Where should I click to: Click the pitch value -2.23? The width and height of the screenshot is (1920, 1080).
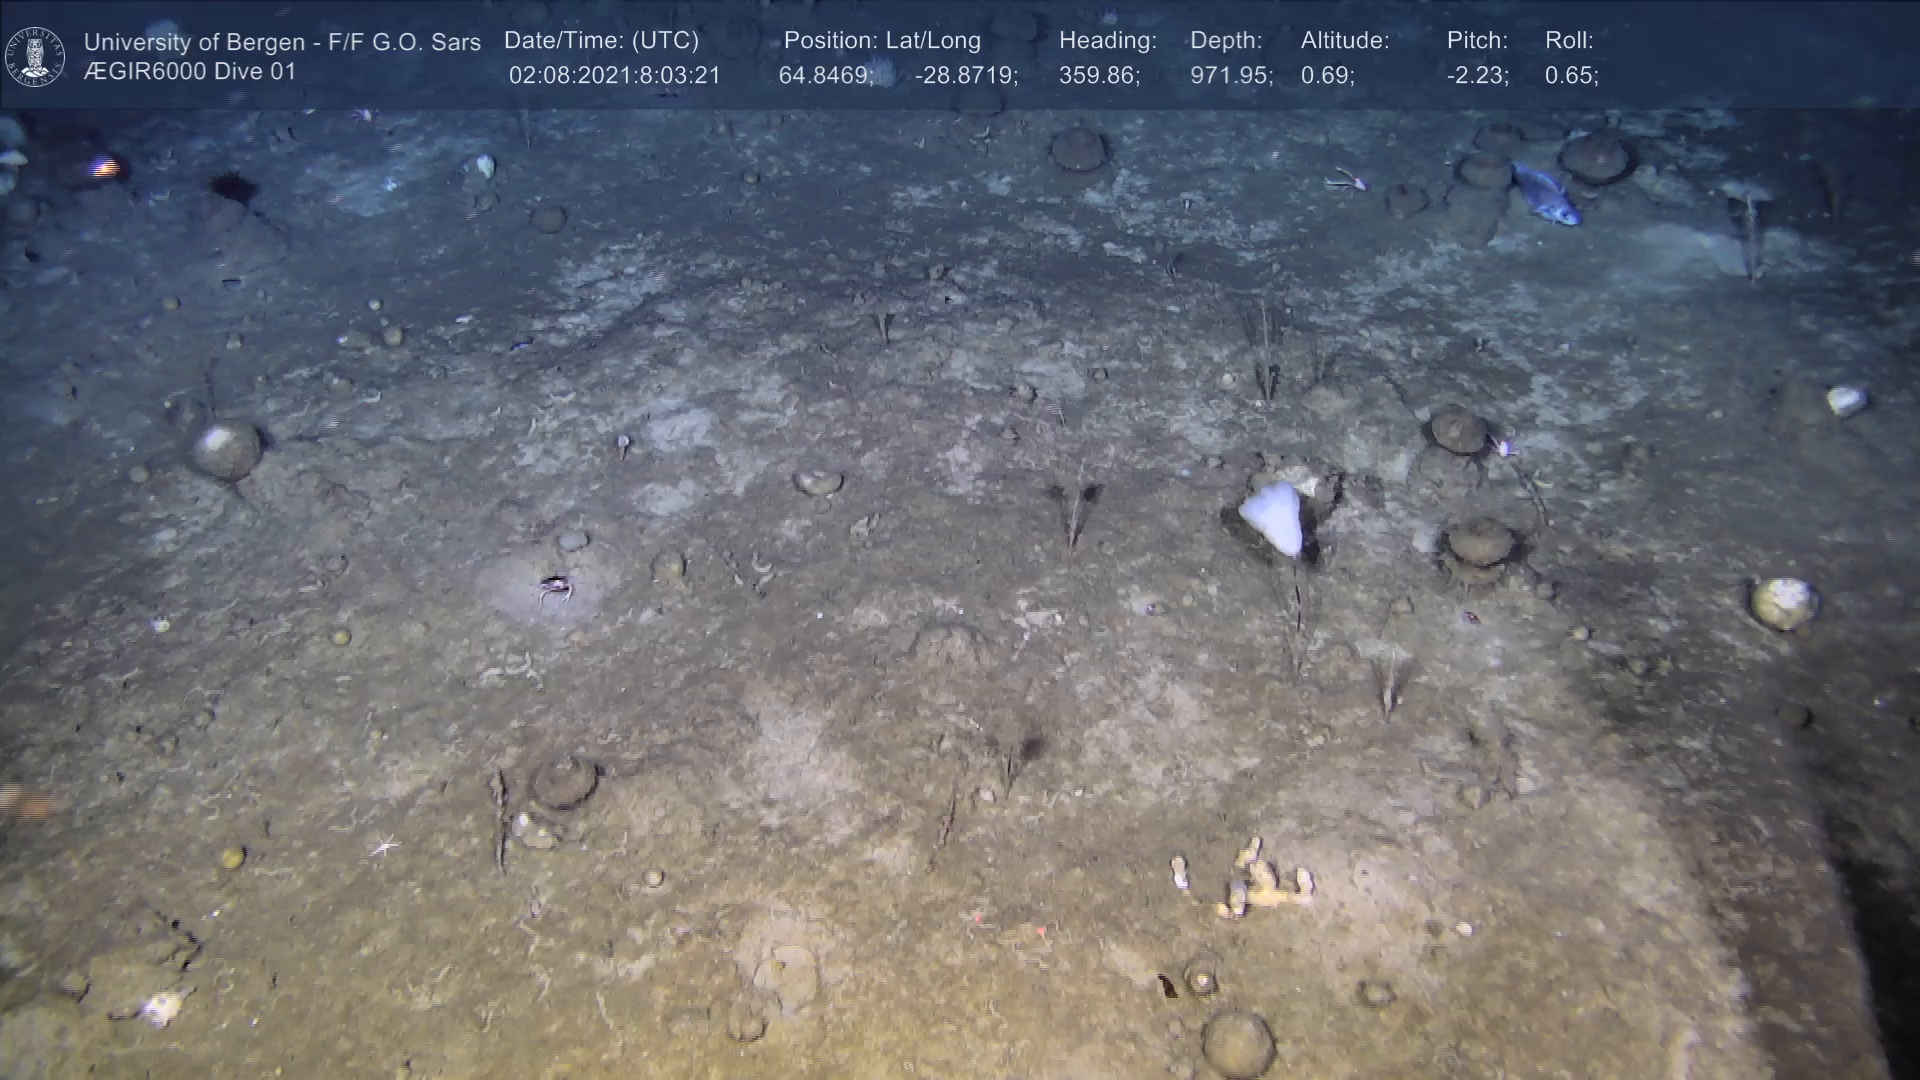[x=1477, y=76]
